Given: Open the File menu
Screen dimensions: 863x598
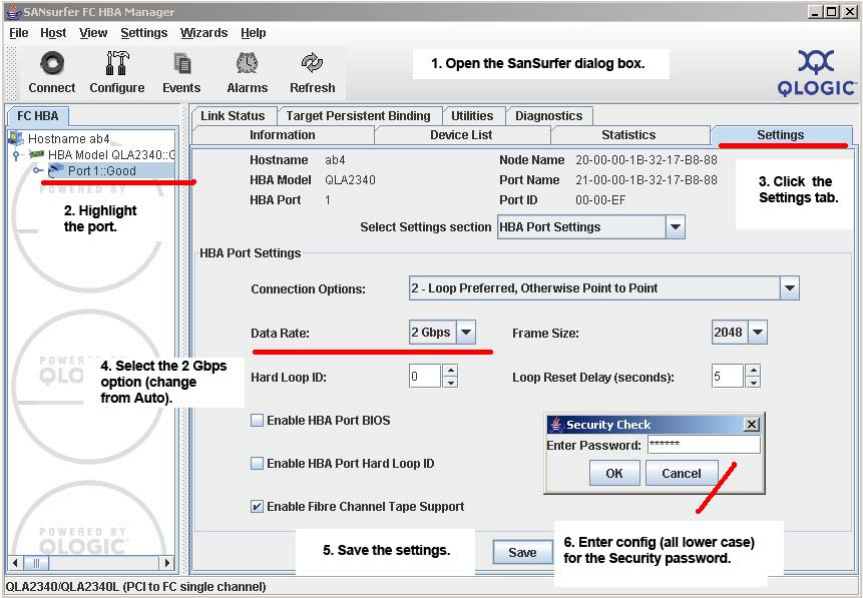Looking at the screenshot, I should pyautogui.click(x=19, y=33).
